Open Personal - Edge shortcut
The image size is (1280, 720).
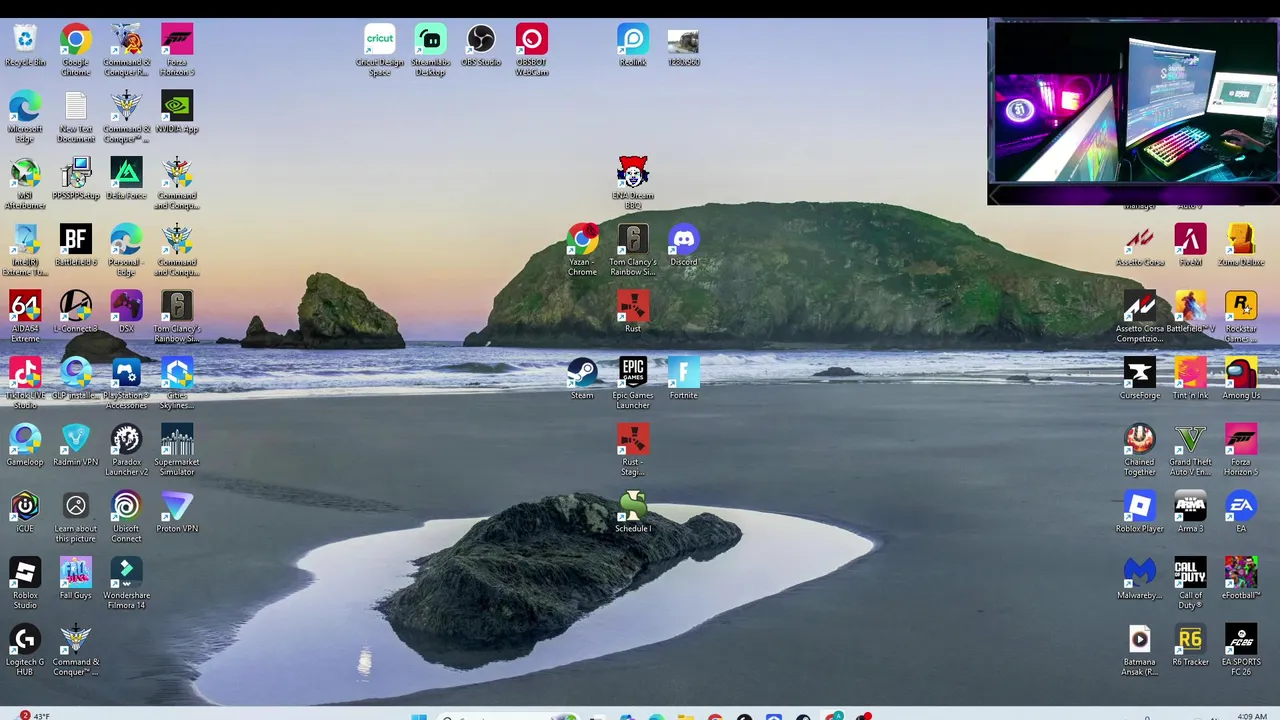[126, 250]
